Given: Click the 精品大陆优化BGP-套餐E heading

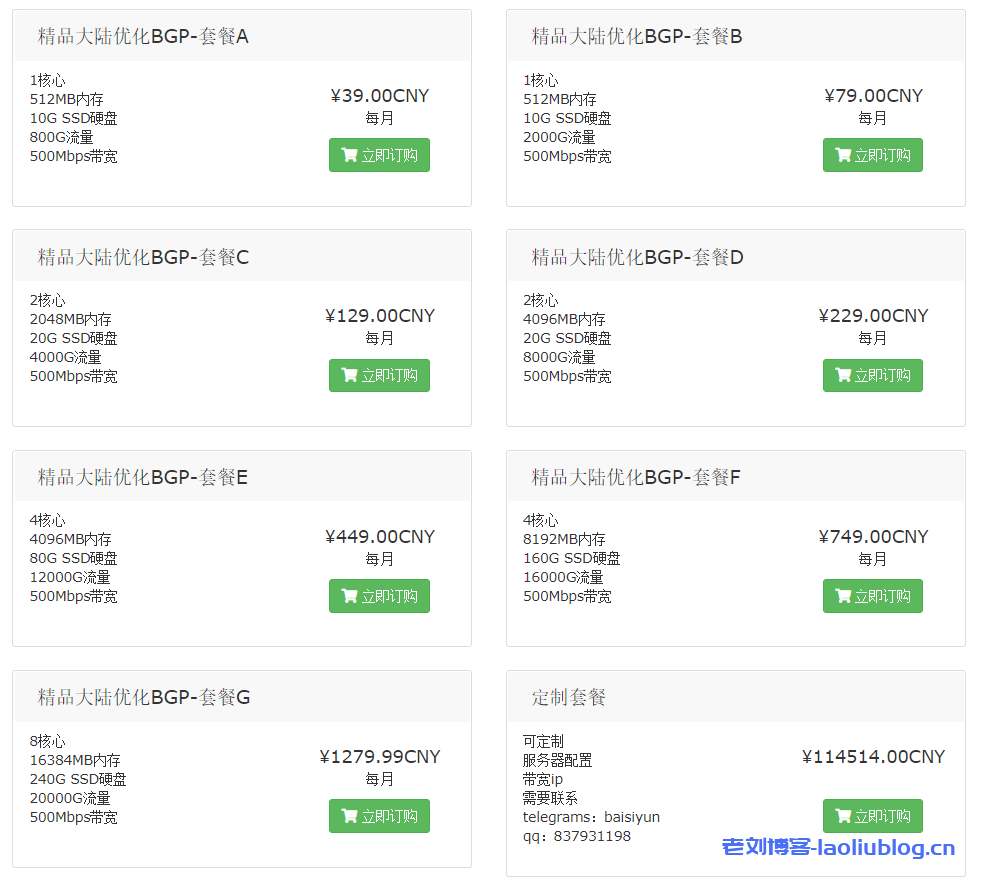Looking at the screenshot, I should [x=143, y=477].
